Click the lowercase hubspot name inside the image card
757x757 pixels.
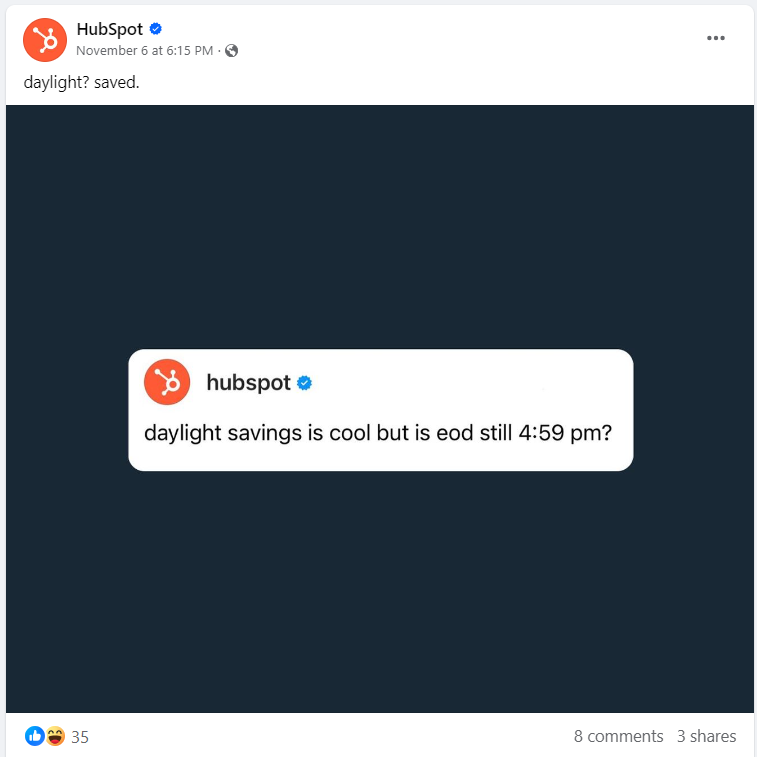[248, 383]
